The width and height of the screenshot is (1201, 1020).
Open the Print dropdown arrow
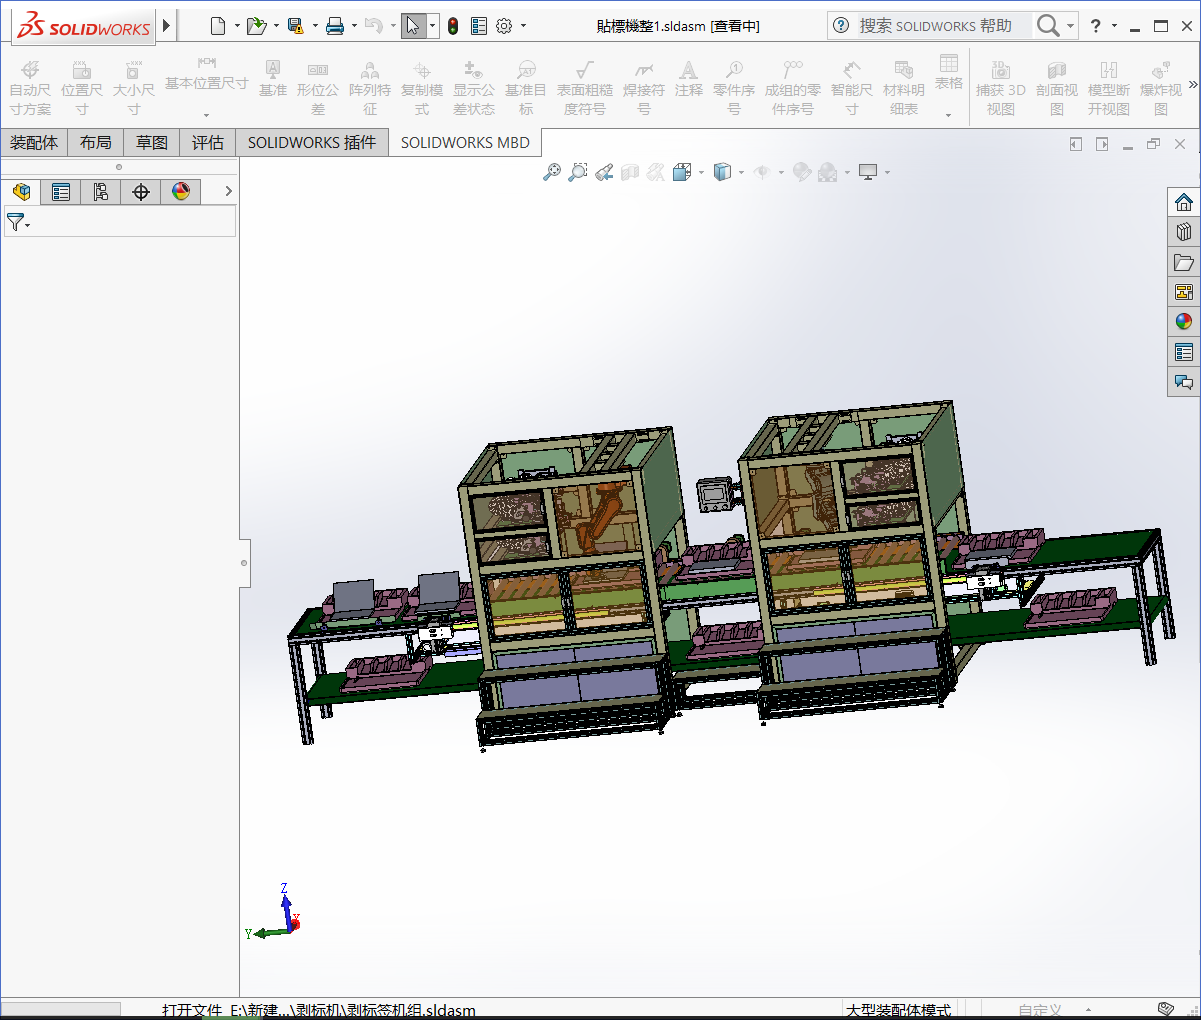click(x=354, y=26)
